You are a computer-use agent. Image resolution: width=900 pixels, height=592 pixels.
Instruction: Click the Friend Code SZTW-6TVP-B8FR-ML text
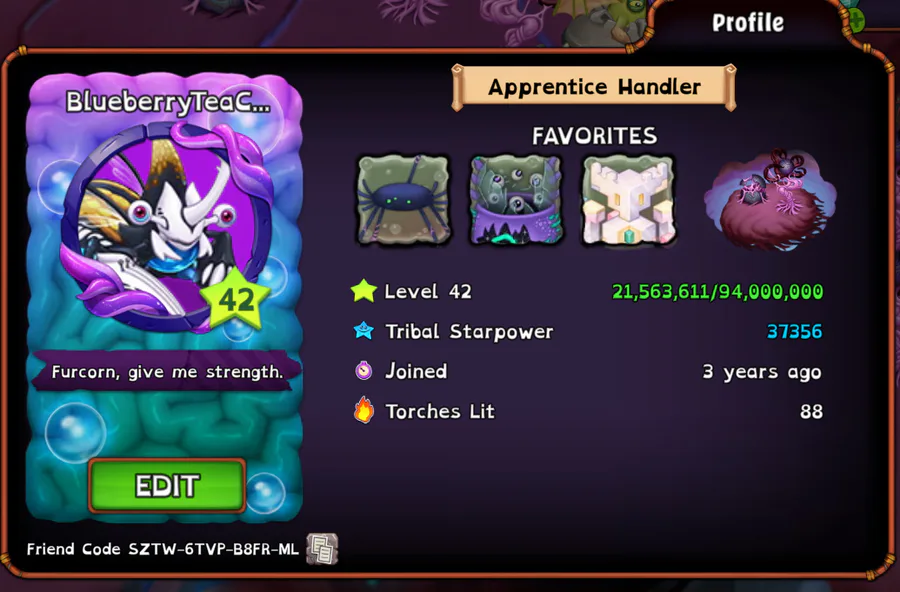point(162,550)
